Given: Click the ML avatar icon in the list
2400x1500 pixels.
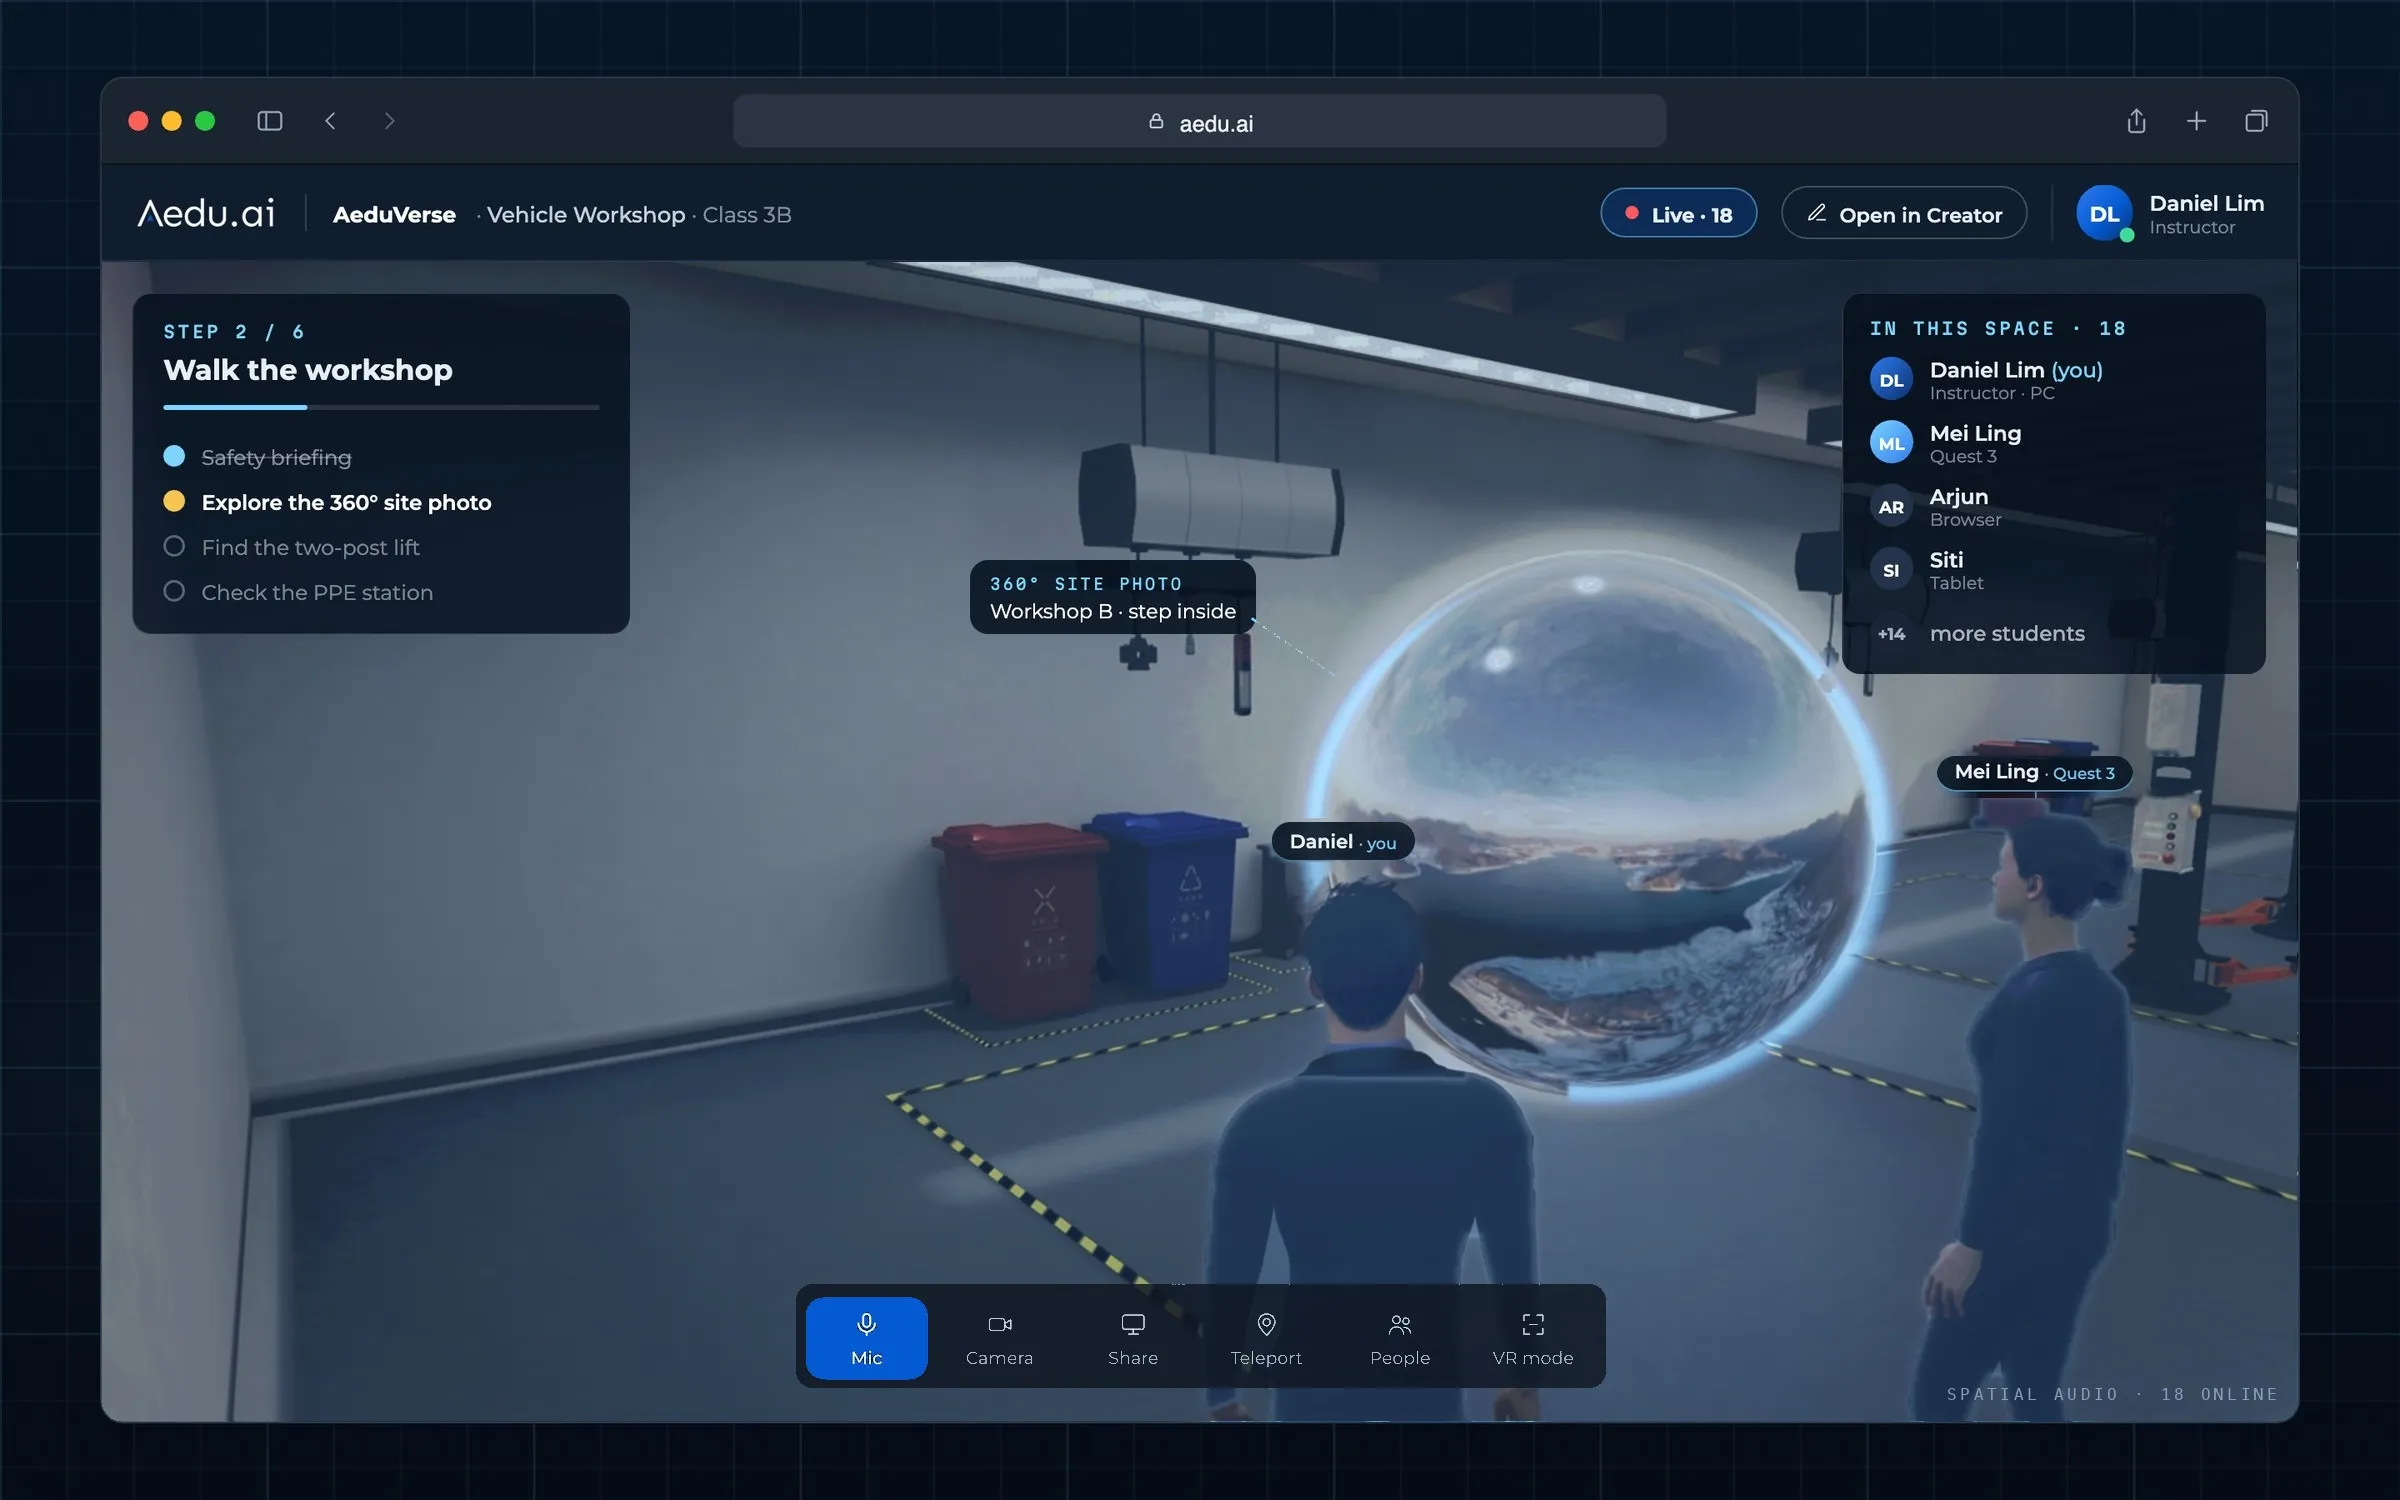Looking at the screenshot, I should point(1891,443).
